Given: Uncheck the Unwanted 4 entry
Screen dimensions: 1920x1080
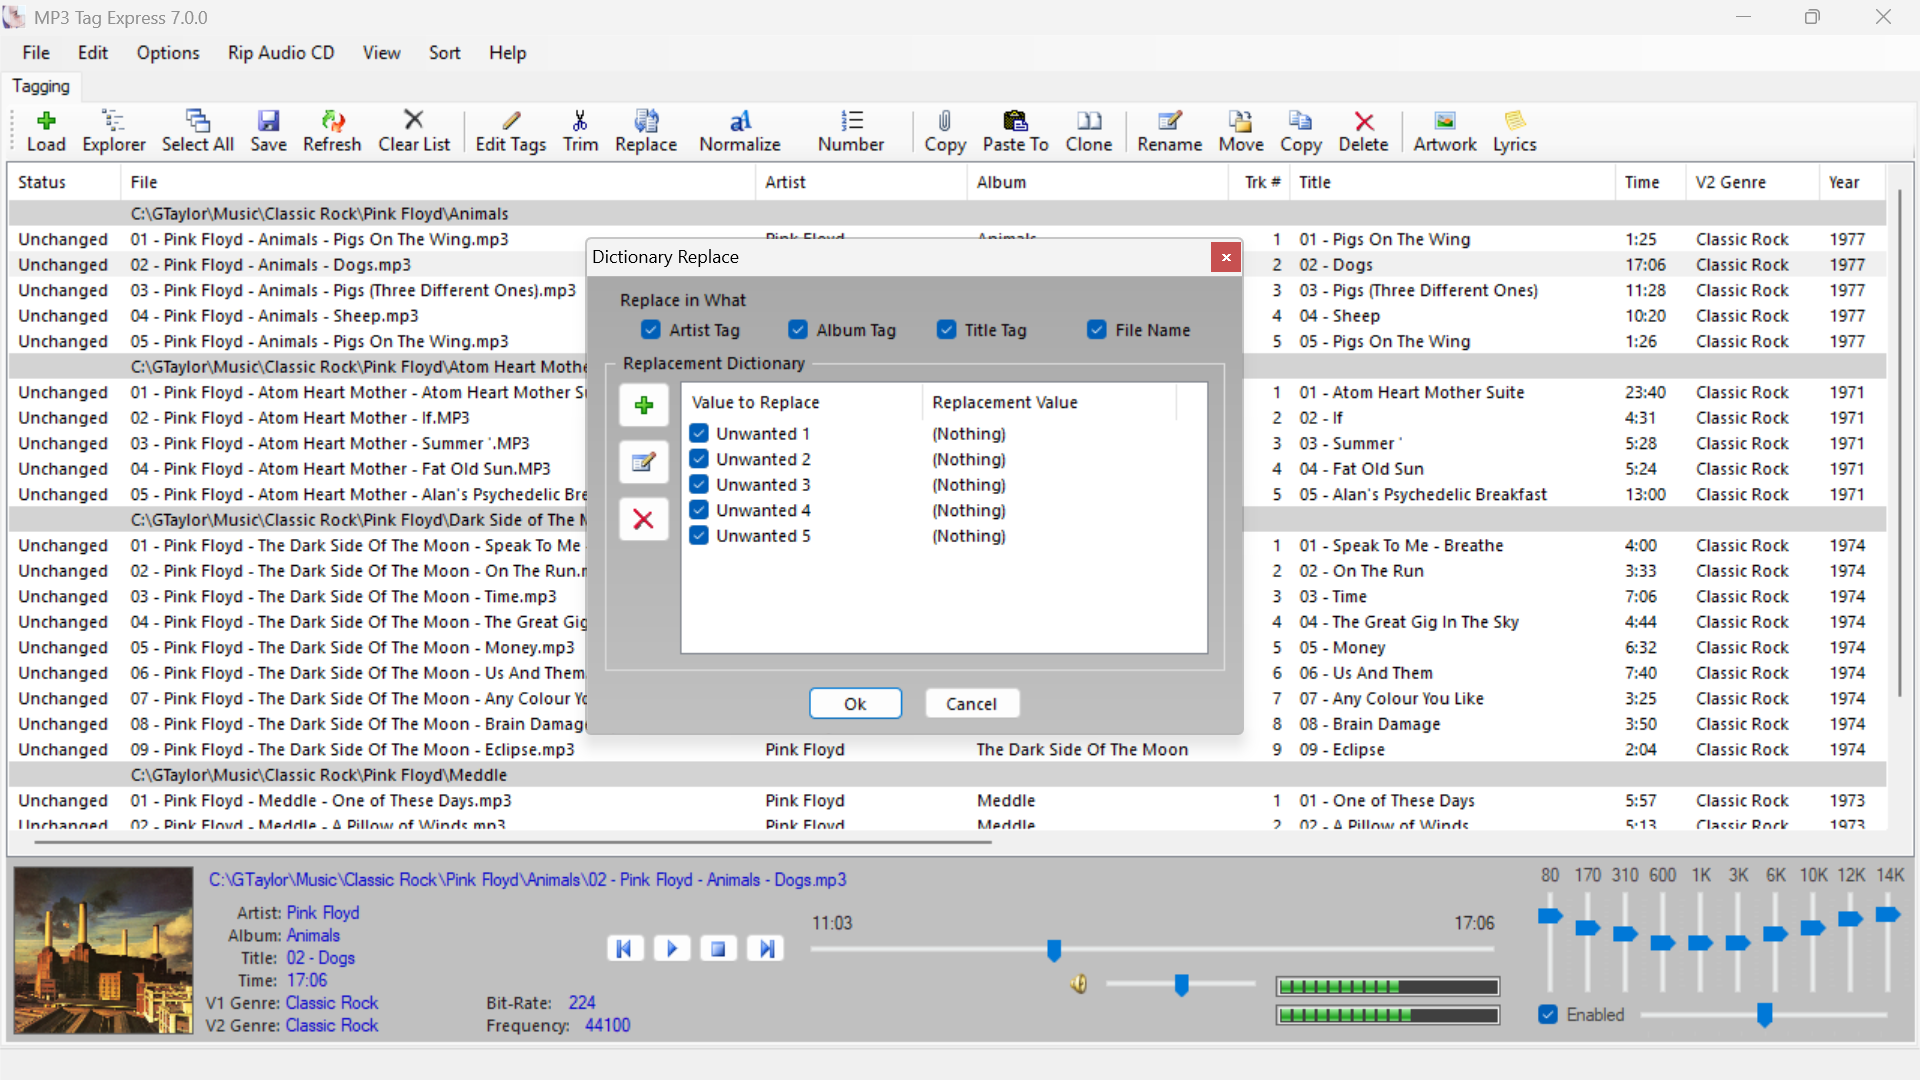Looking at the screenshot, I should click(699, 510).
